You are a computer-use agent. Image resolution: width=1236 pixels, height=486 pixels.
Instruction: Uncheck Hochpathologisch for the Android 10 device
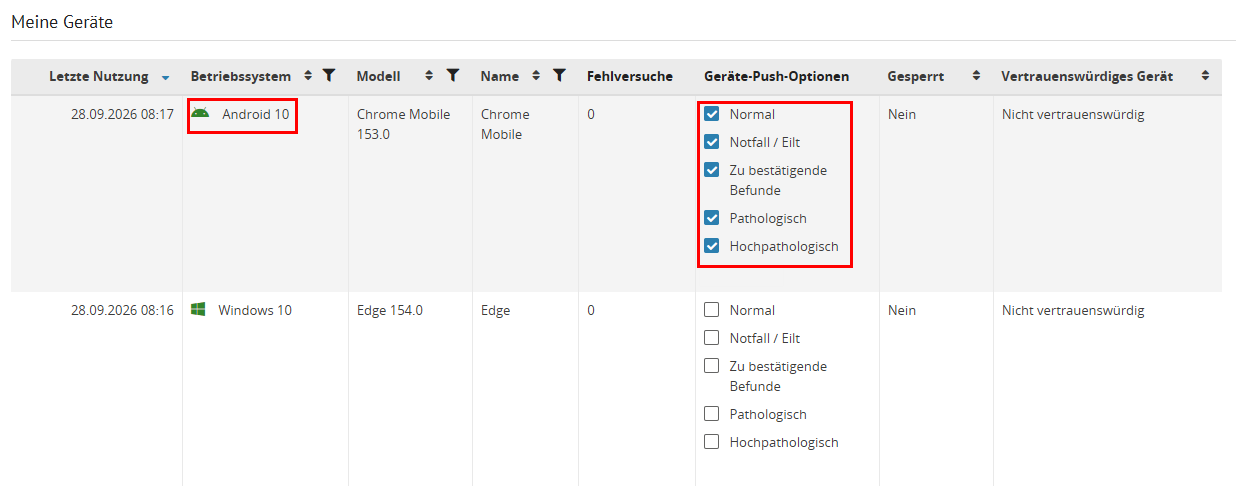point(712,246)
